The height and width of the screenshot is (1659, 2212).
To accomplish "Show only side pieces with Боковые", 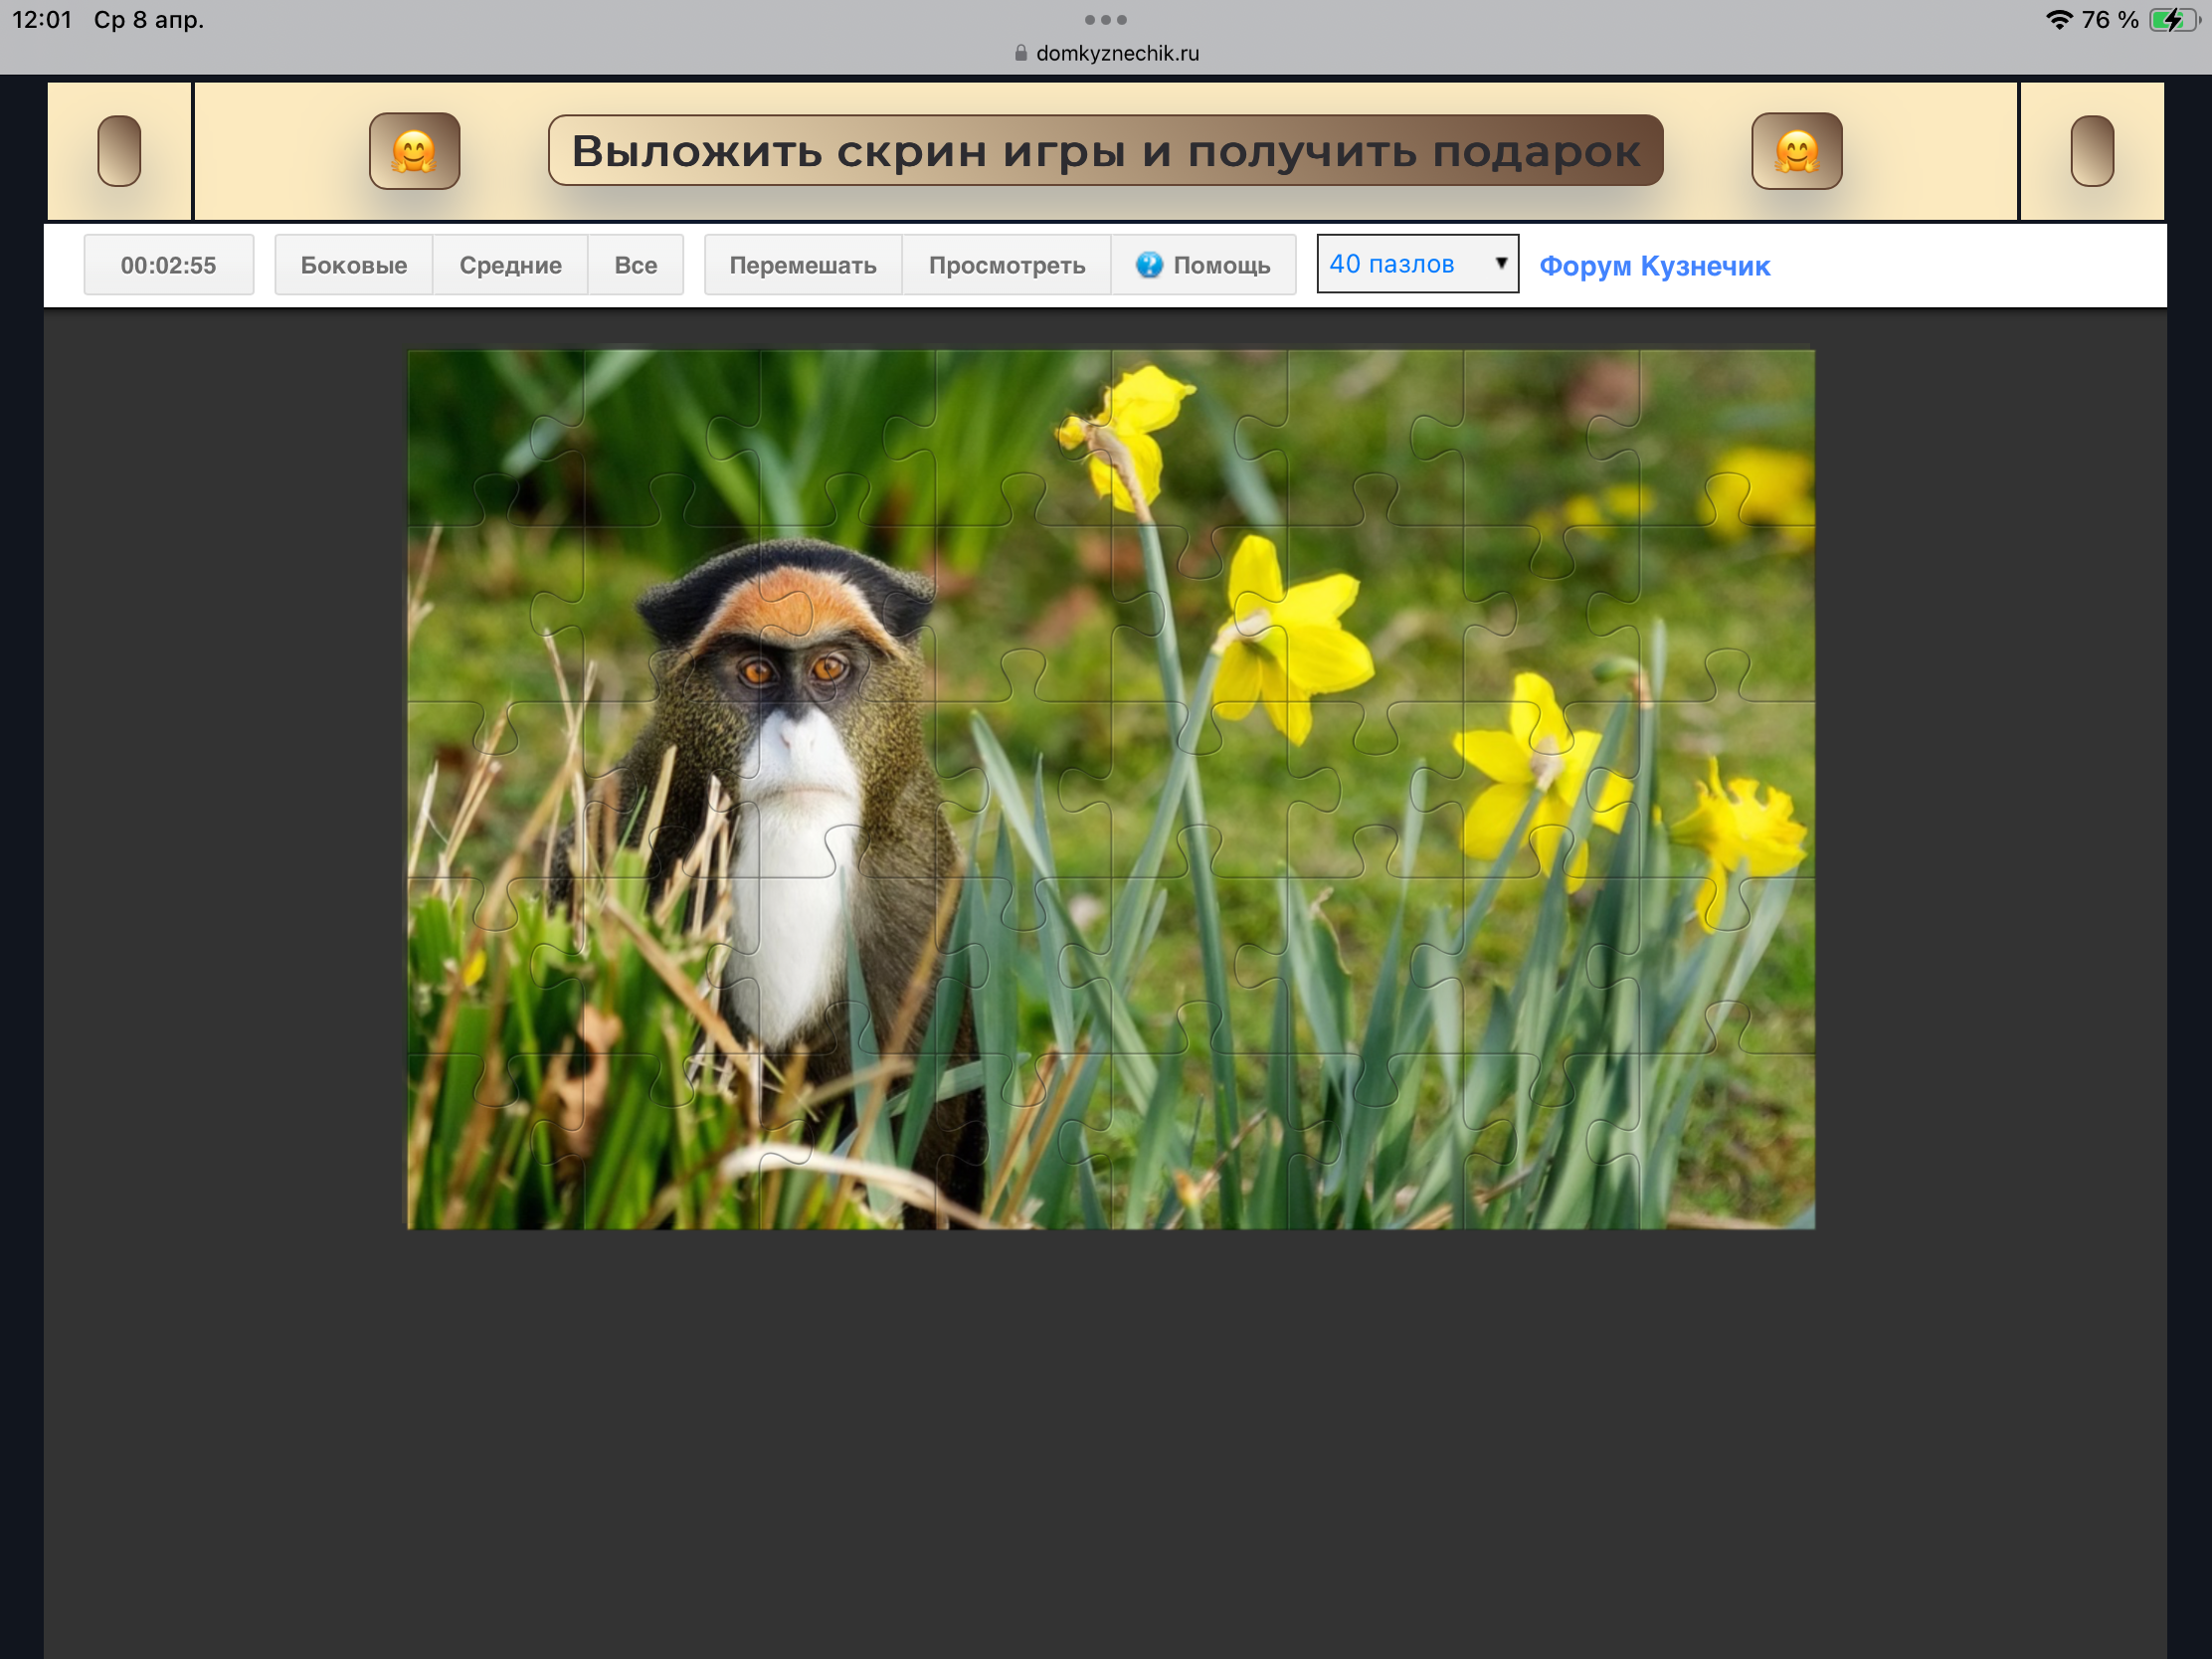I will 353,265.
